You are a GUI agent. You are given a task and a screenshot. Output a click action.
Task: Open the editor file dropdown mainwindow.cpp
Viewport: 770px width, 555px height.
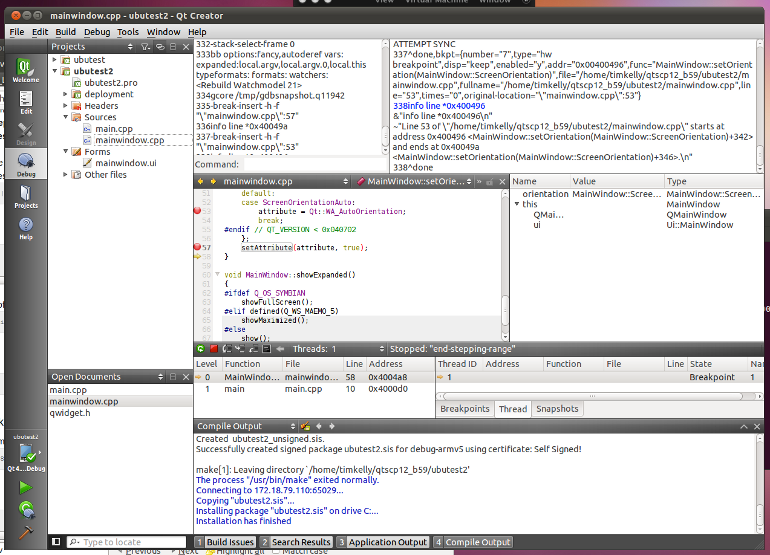pyautogui.click(x=285, y=181)
